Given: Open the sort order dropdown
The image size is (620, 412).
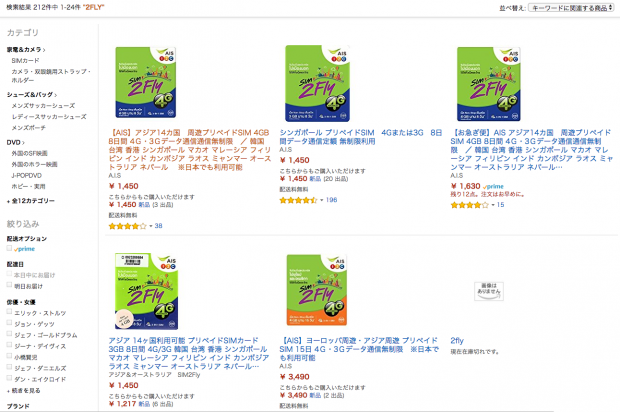Looking at the screenshot, I should tap(571, 8).
